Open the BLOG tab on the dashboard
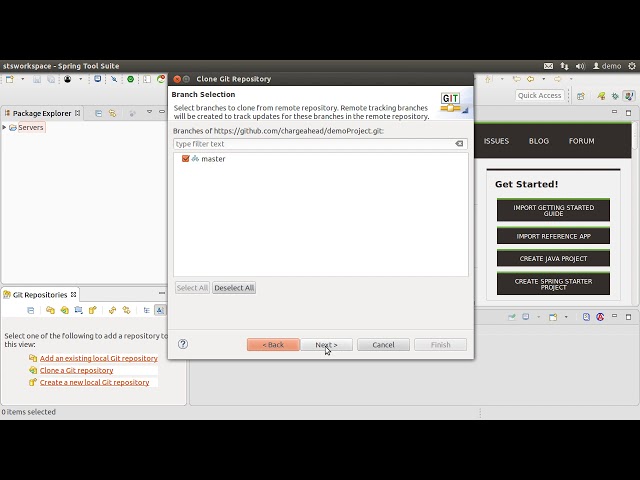 539,141
